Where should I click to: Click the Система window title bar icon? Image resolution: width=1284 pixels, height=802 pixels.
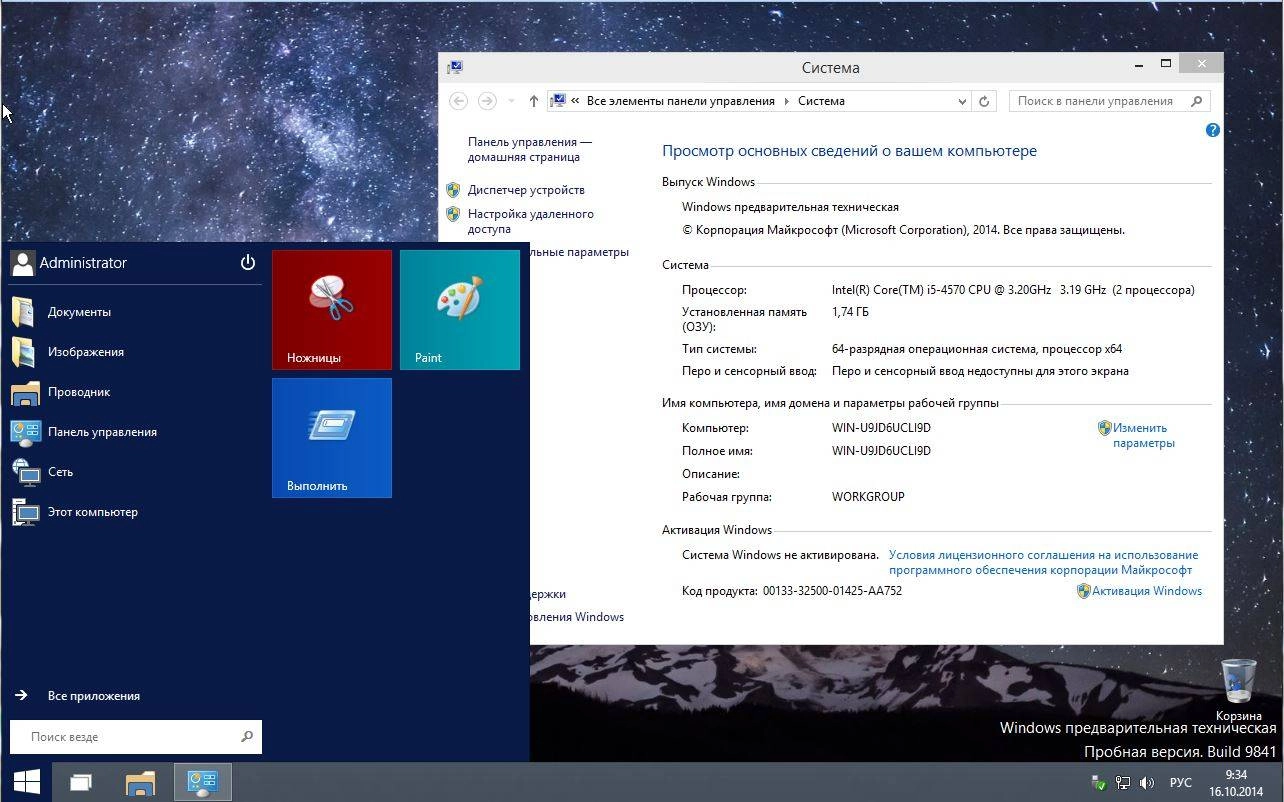click(455, 68)
